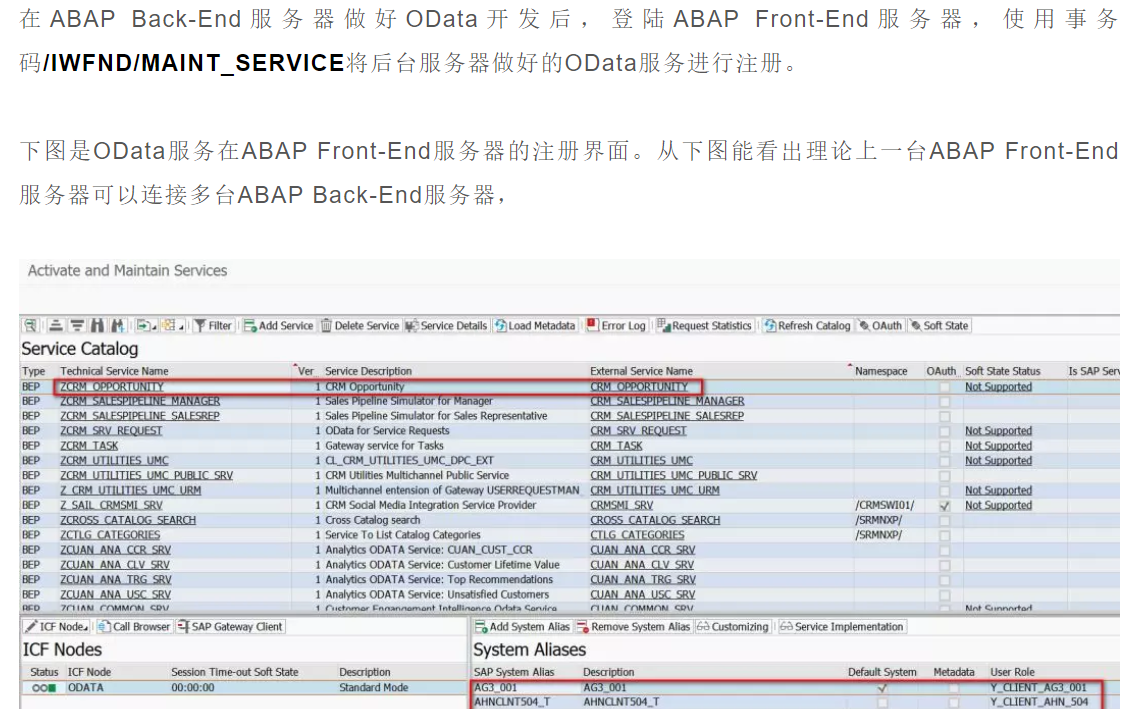Toggle OAuth checkbox for ZCRM_TASK row
Screen dimensions: 1135x709
pos(944,446)
